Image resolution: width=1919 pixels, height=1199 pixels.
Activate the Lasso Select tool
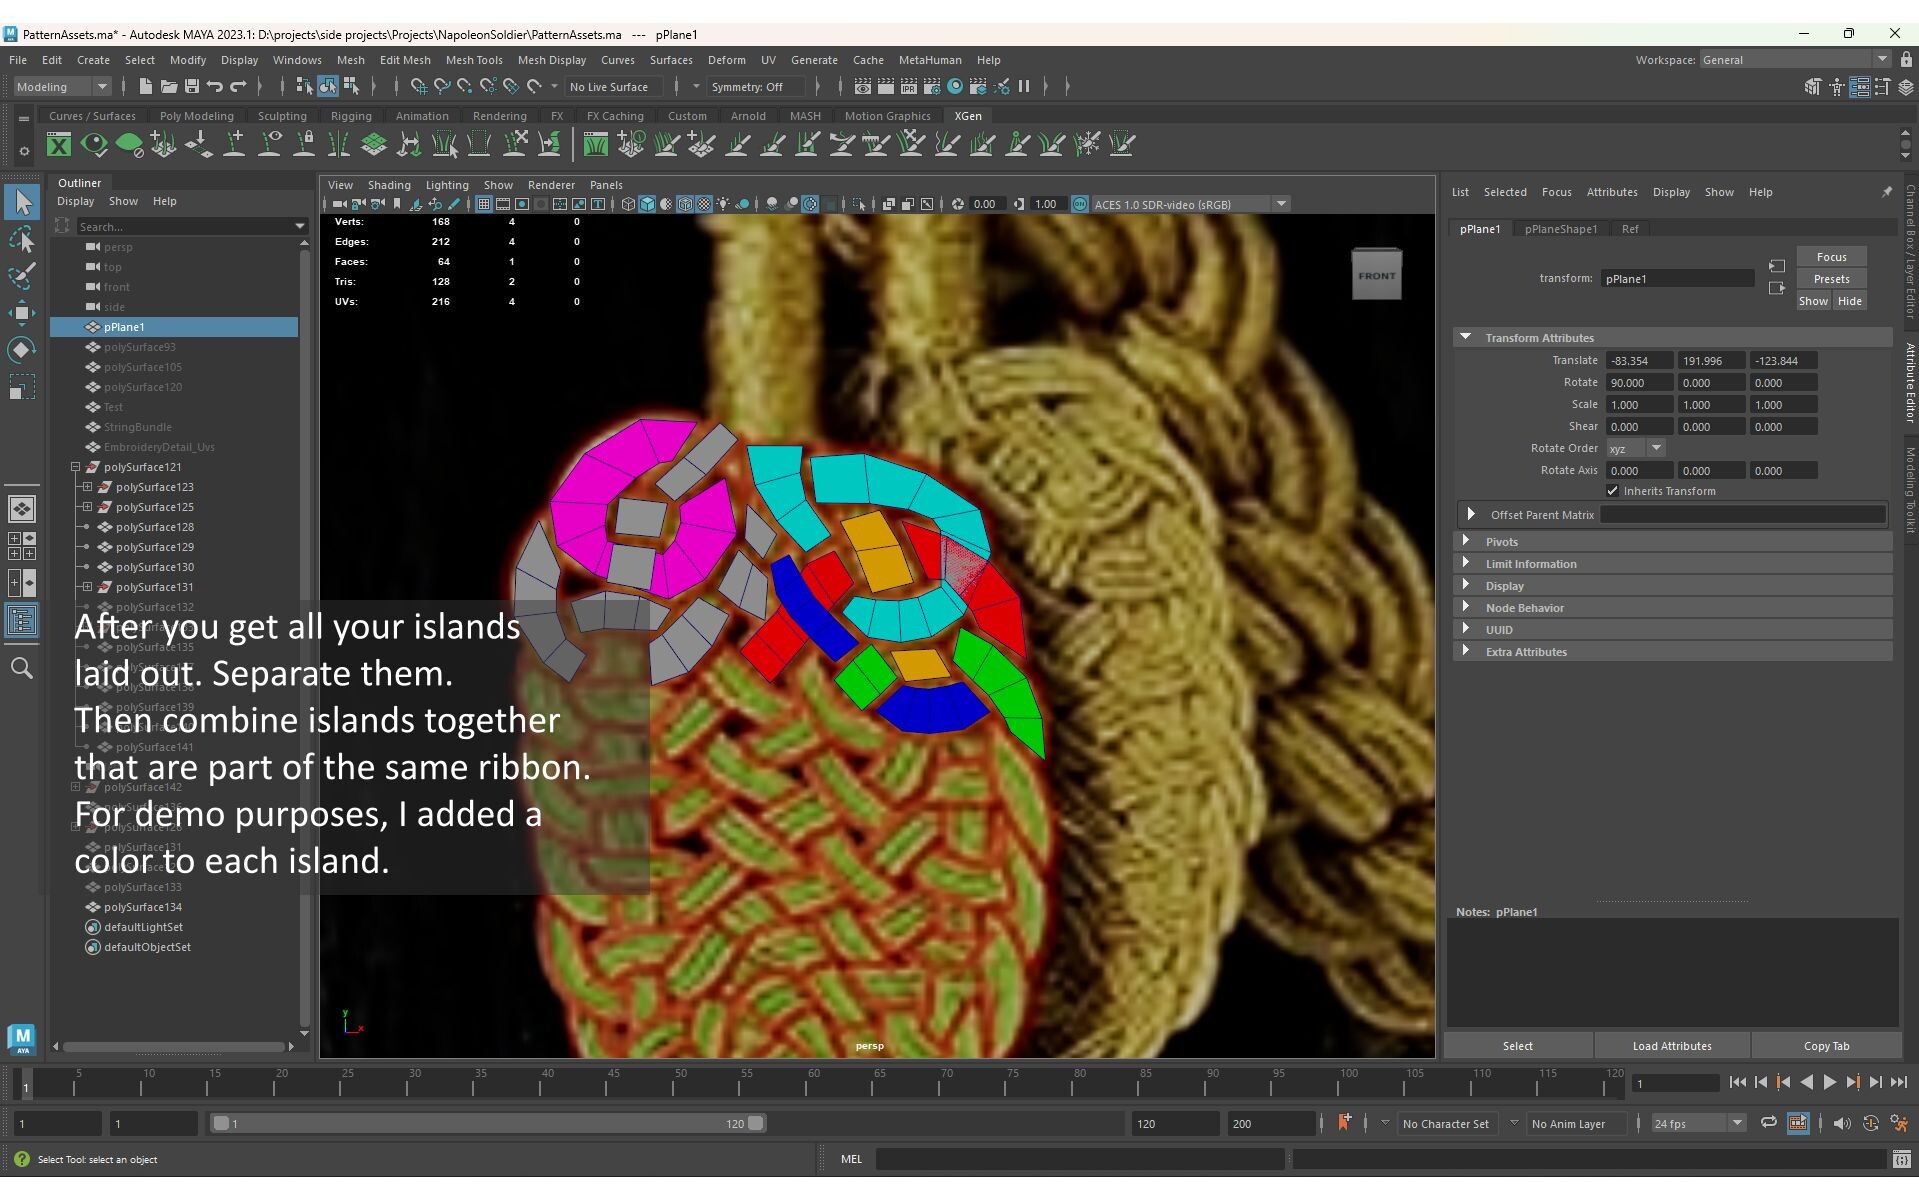click(x=22, y=240)
